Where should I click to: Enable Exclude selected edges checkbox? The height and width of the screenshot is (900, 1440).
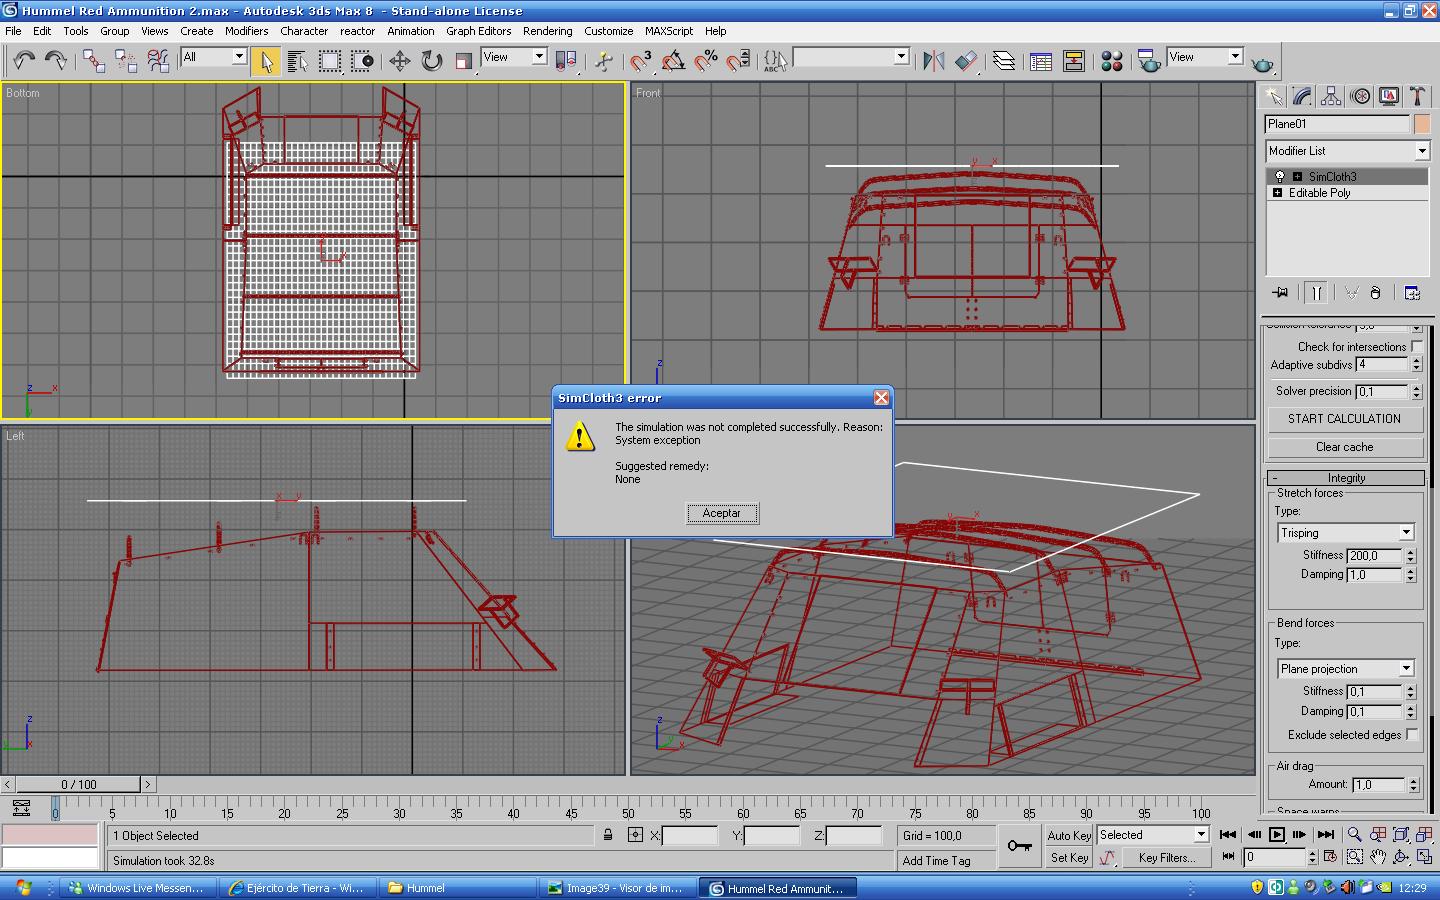1412,735
